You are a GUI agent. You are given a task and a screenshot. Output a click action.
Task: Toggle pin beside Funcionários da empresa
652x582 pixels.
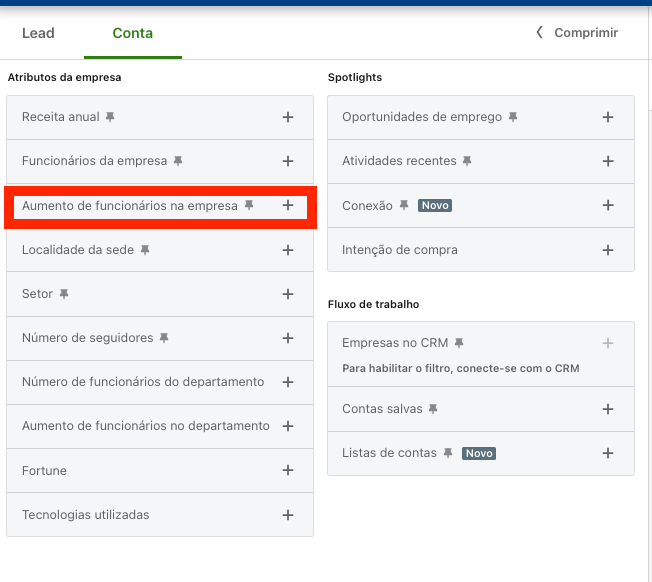click(178, 161)
